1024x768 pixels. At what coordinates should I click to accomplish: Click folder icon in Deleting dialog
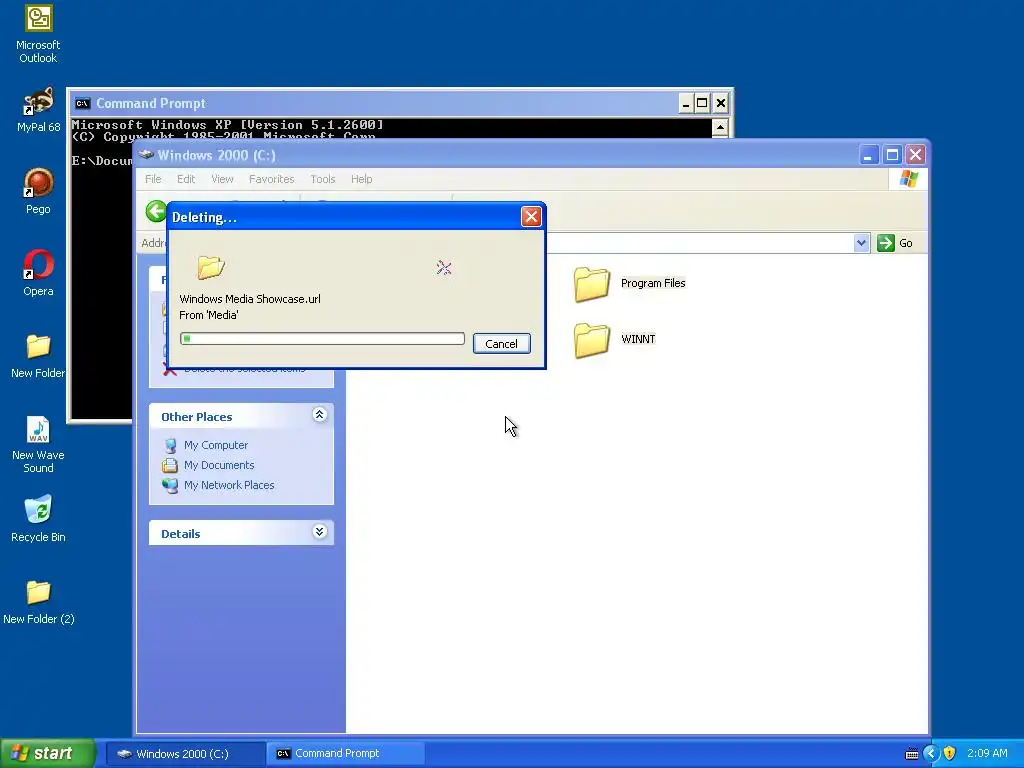pos(211,267)
